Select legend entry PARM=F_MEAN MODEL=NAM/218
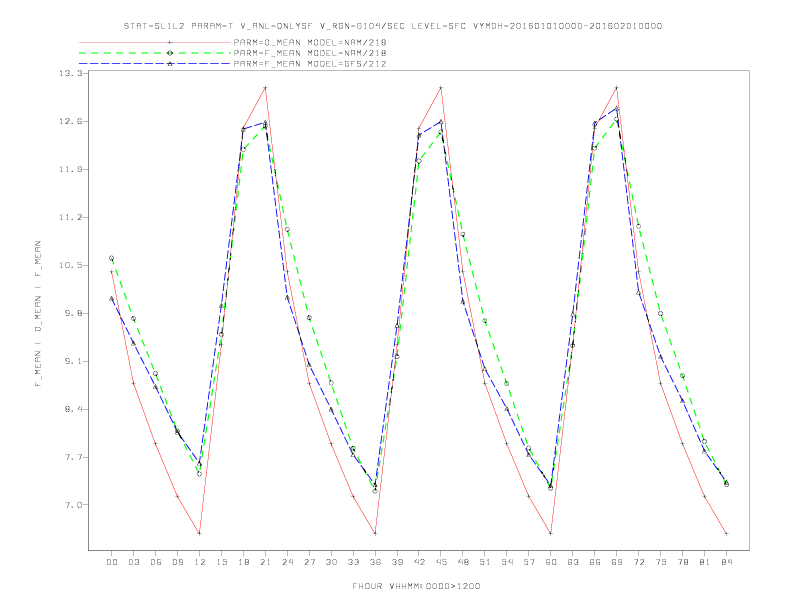 (310, 53)
